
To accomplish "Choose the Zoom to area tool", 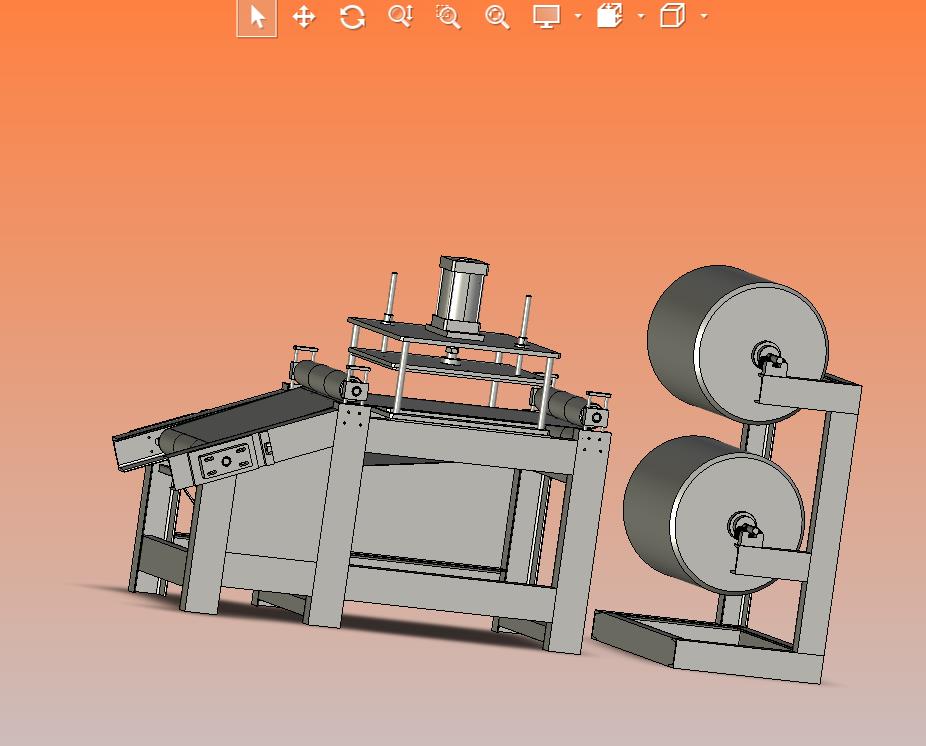I will tap(448, 17).
